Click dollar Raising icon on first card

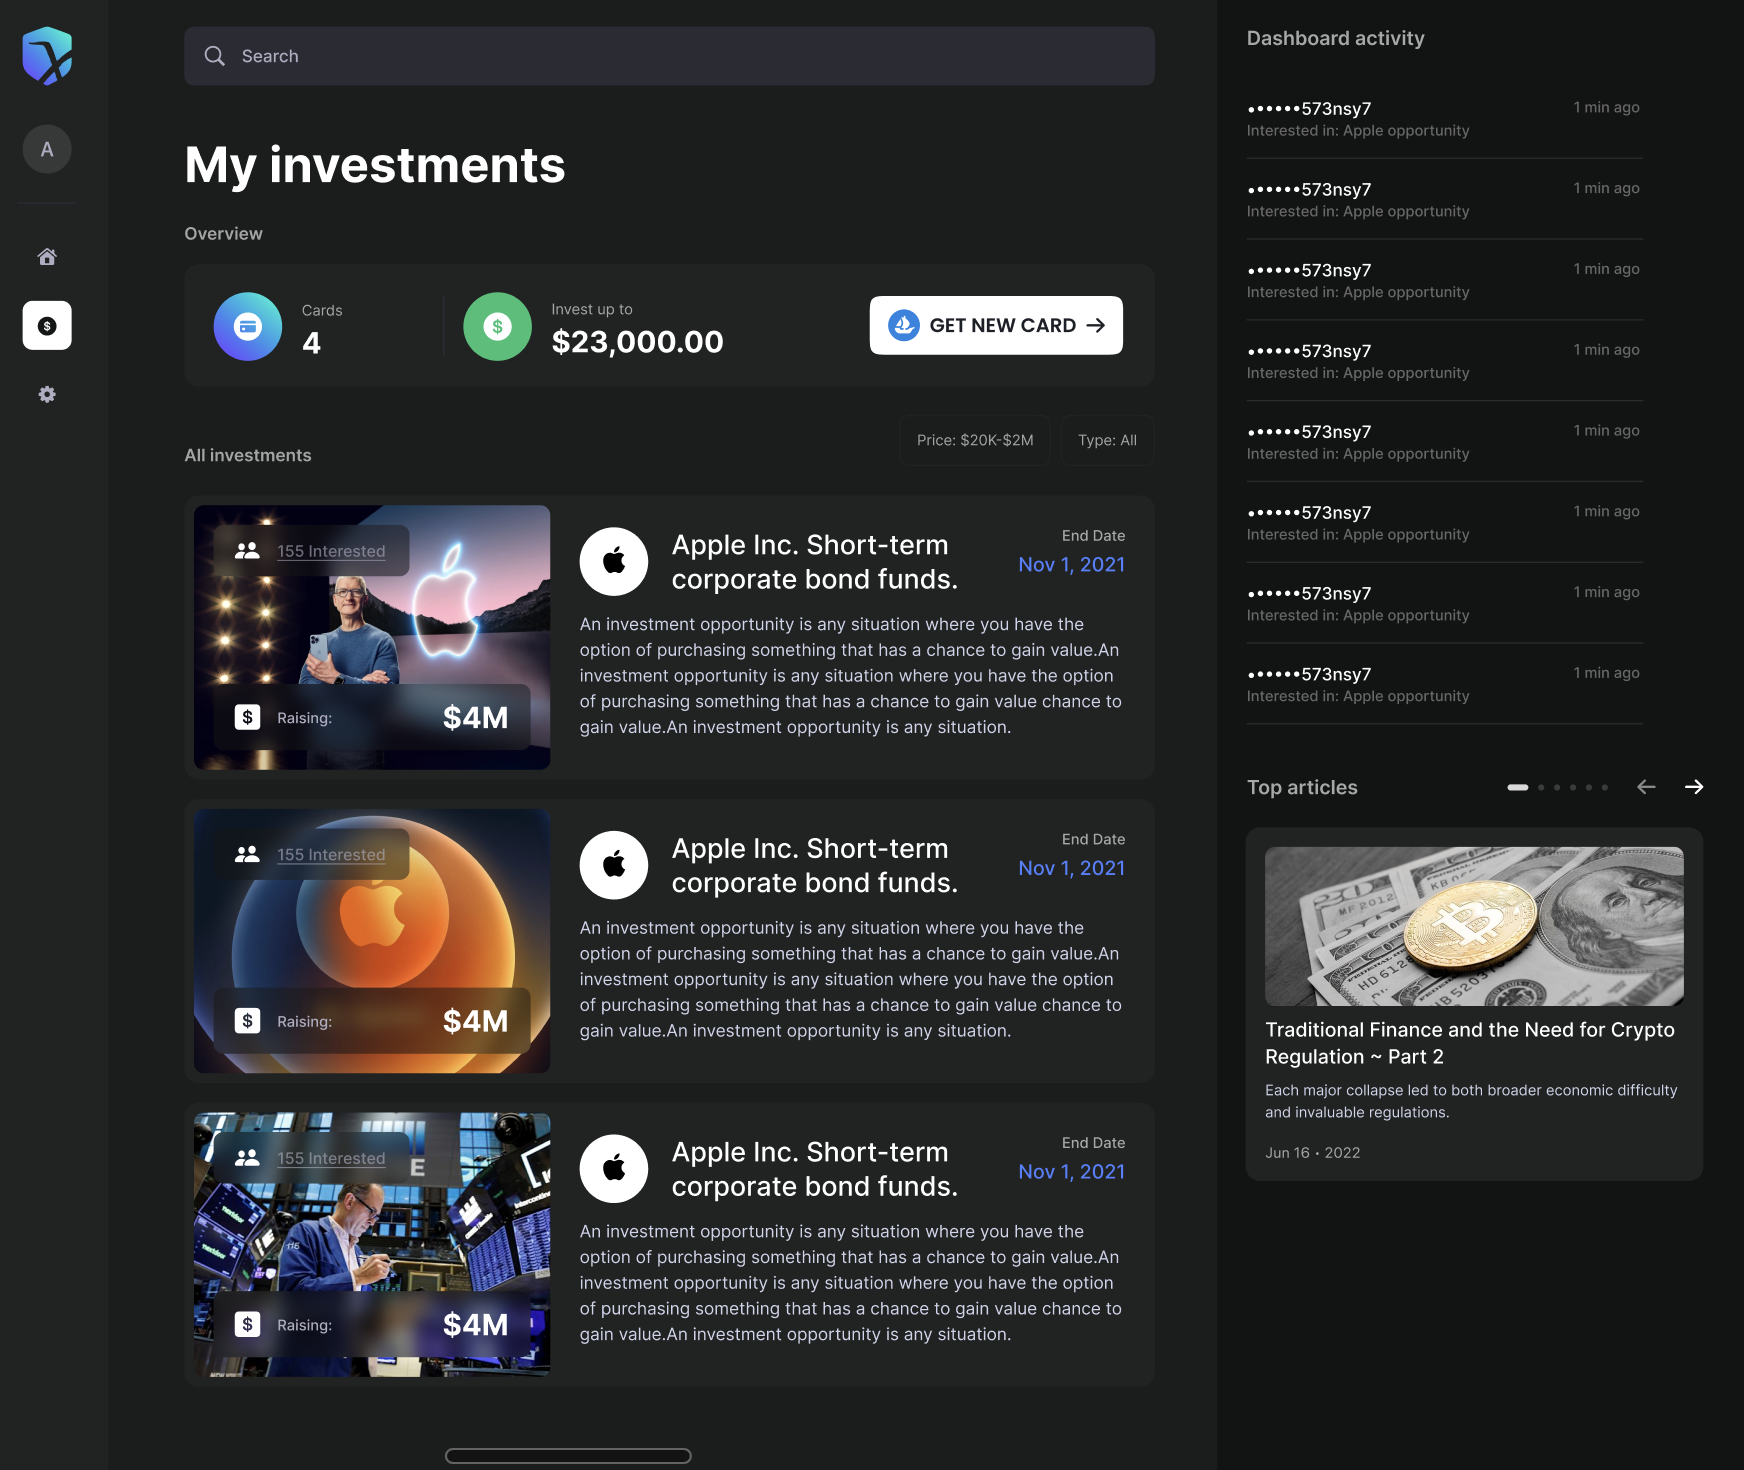point(247,717)
